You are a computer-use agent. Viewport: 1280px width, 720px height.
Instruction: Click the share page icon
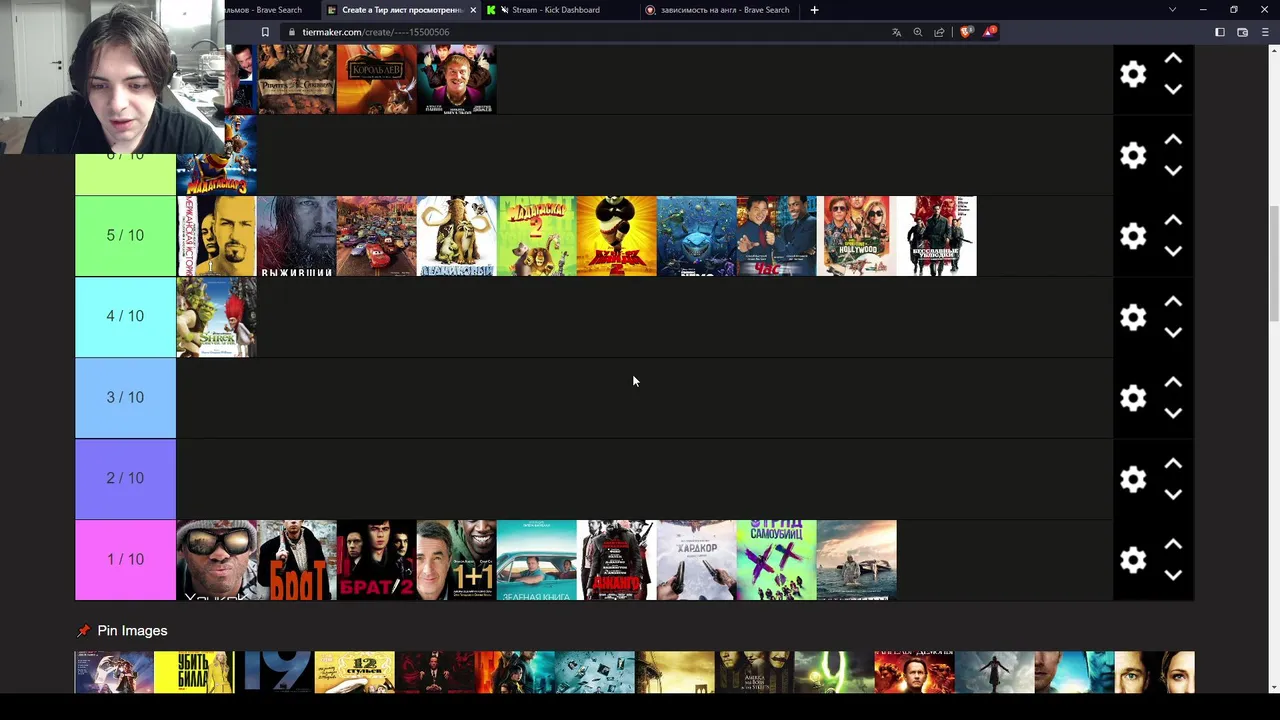coord(939,32)
